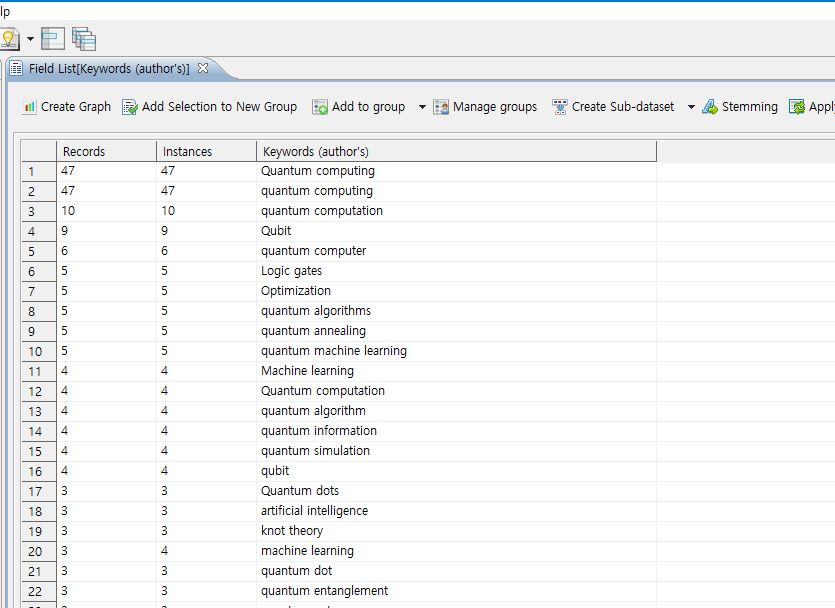Click the Create Sub-dataset button
The image size is (835, 608).
coord(613,107)
